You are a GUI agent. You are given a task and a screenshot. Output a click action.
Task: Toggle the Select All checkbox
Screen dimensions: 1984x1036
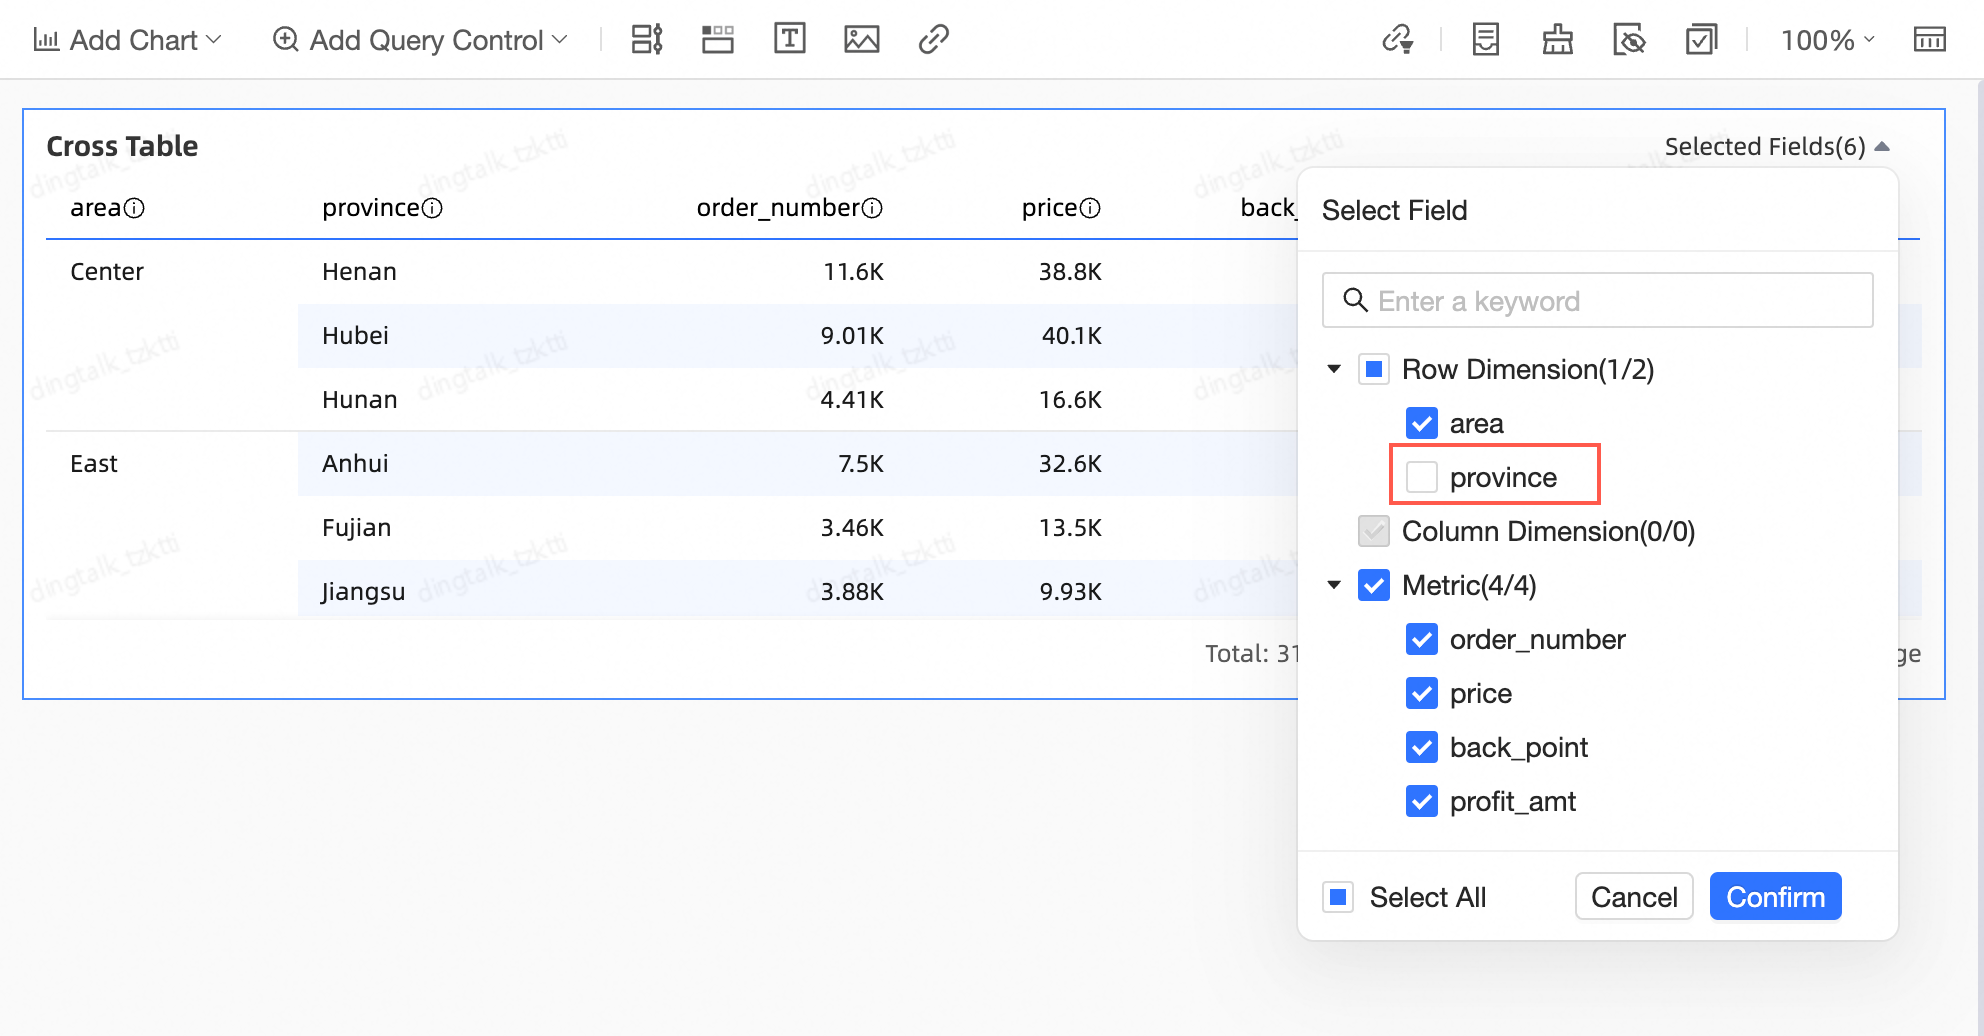1338,897
